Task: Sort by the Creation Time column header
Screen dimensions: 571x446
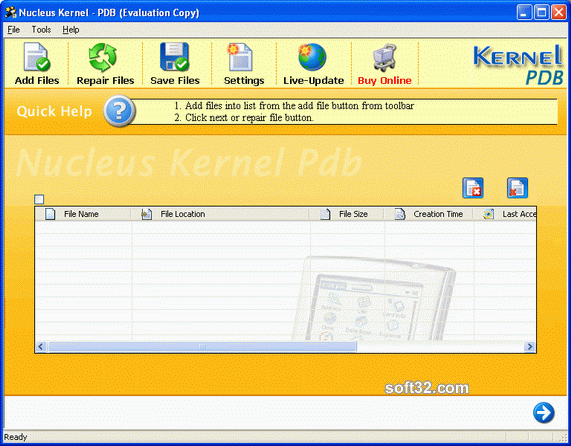Action: click(x=429, y=214)
